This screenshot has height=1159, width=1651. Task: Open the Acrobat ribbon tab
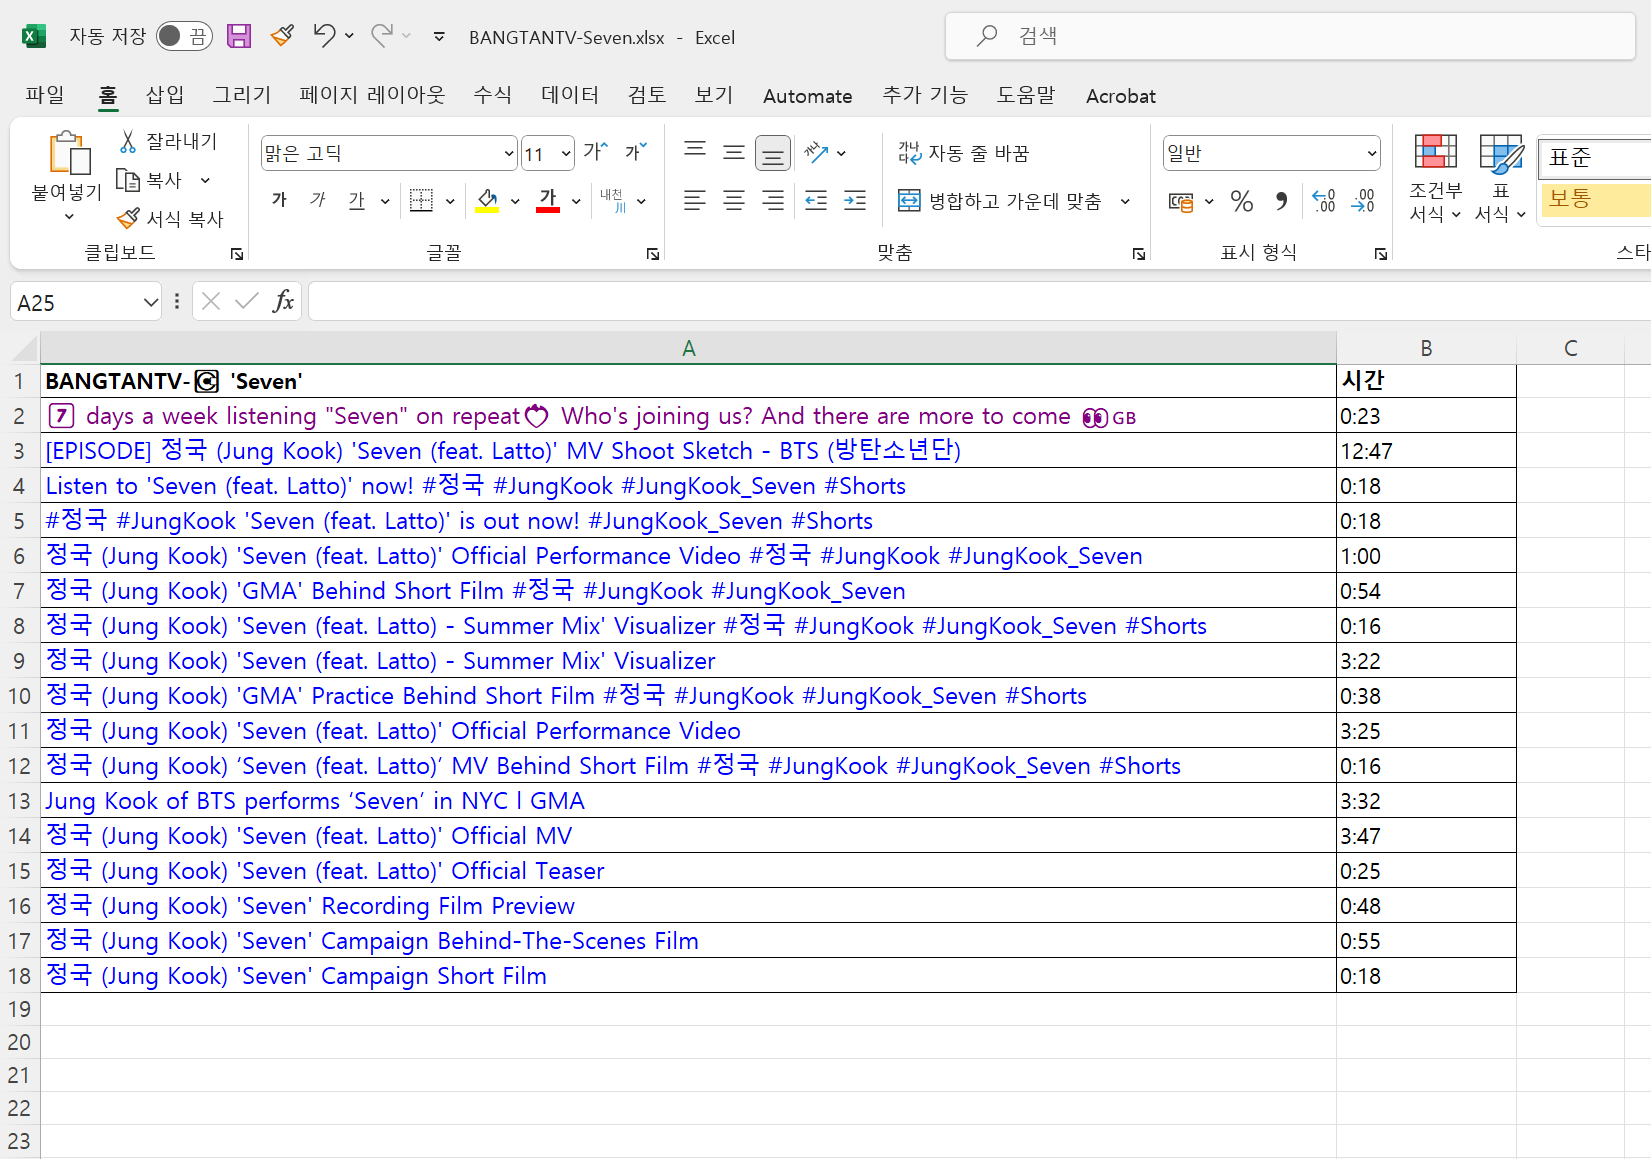coord(1121,96)
